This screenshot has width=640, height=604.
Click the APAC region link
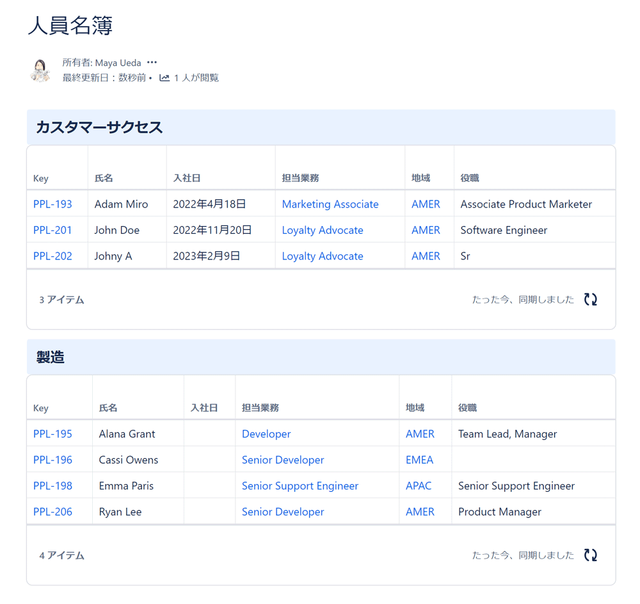[x=418, y=486]
